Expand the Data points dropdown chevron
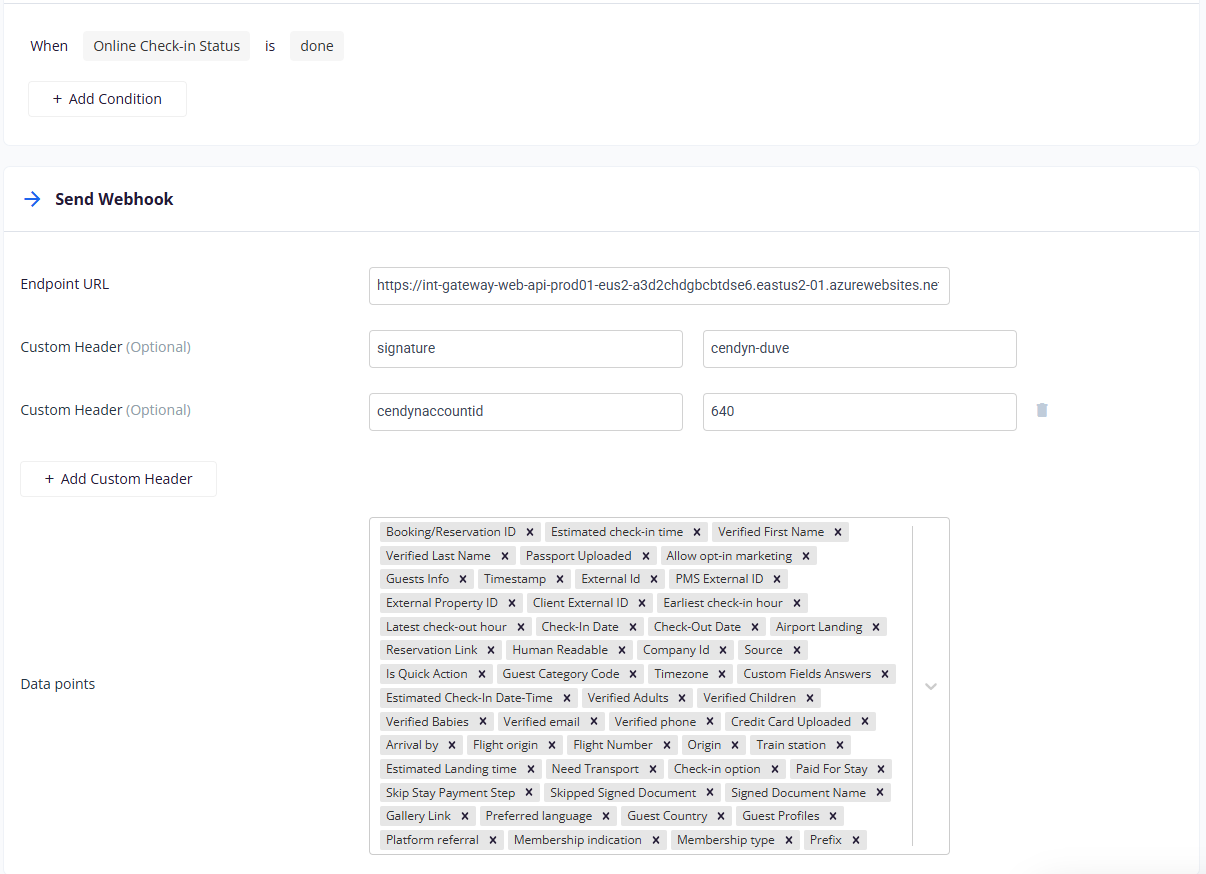Image resolution: width=1206 pixels, height=874 pixels. coord(931,686)
